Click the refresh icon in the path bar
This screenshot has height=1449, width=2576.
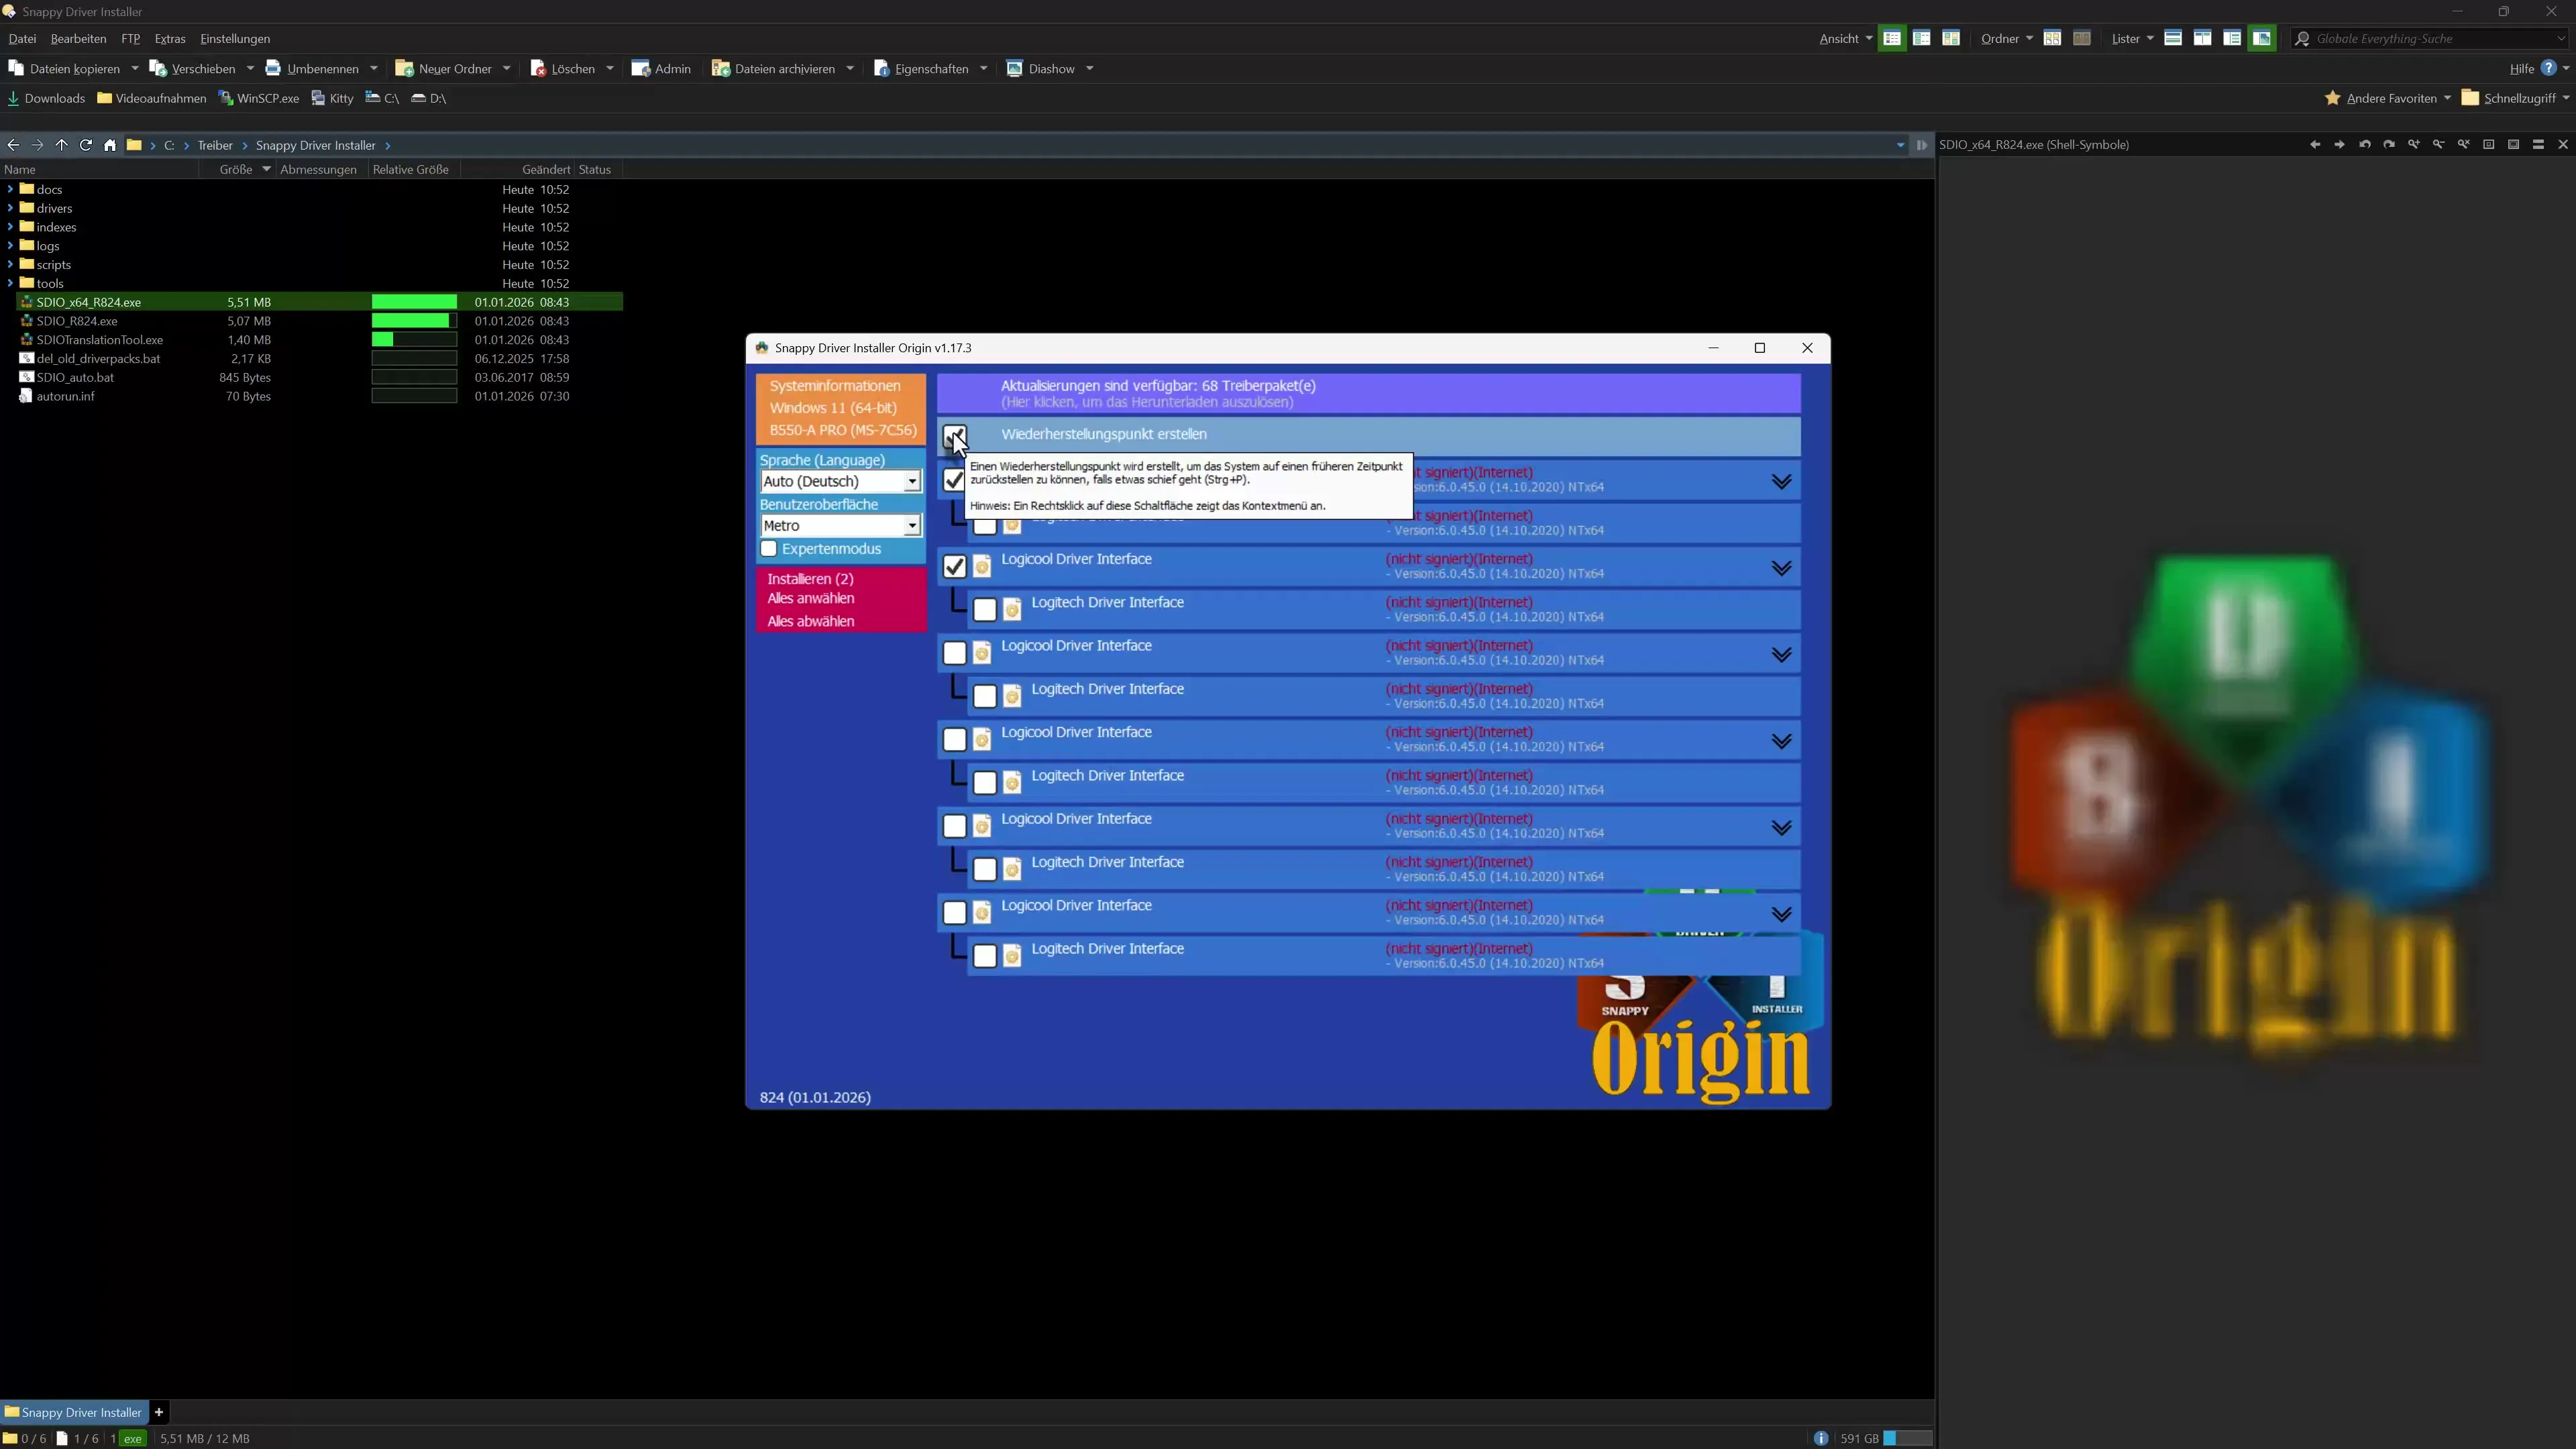pyautogui.click(x=86, y=145)
